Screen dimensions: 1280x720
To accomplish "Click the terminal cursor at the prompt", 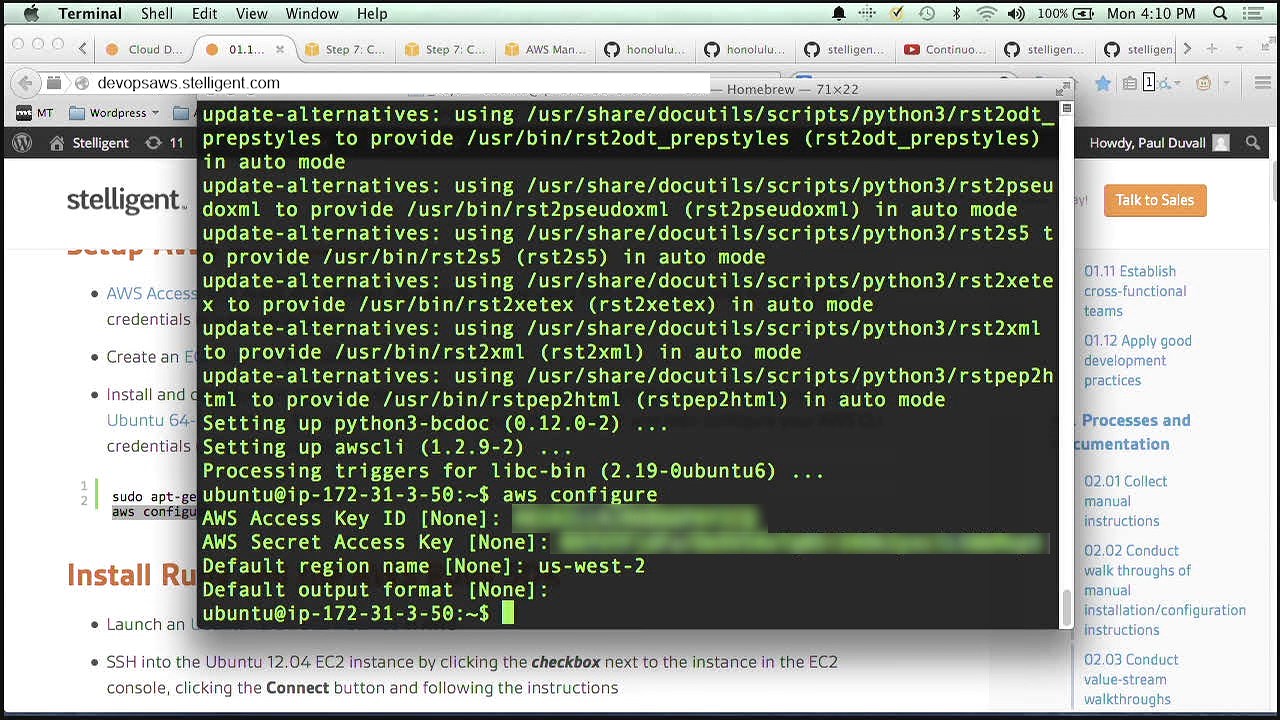I will click(508, 613).
